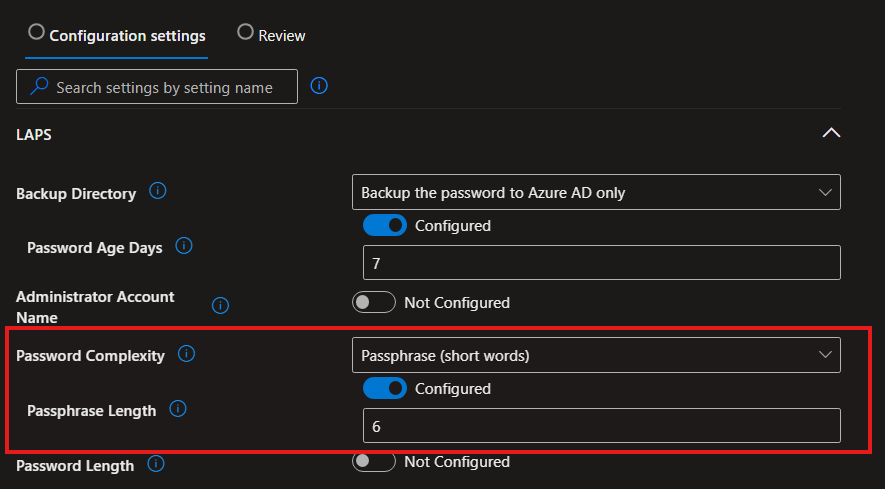The image size is (885, 489).
Task: Expand the Password Complexity dropdown
Action: point(596,354)
